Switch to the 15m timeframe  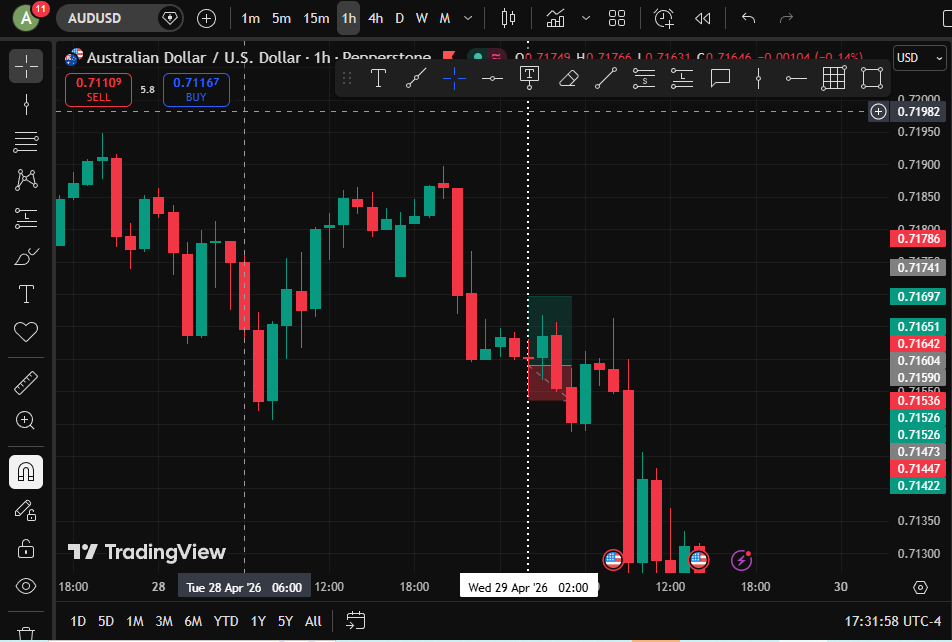click(x=316, y=18)
